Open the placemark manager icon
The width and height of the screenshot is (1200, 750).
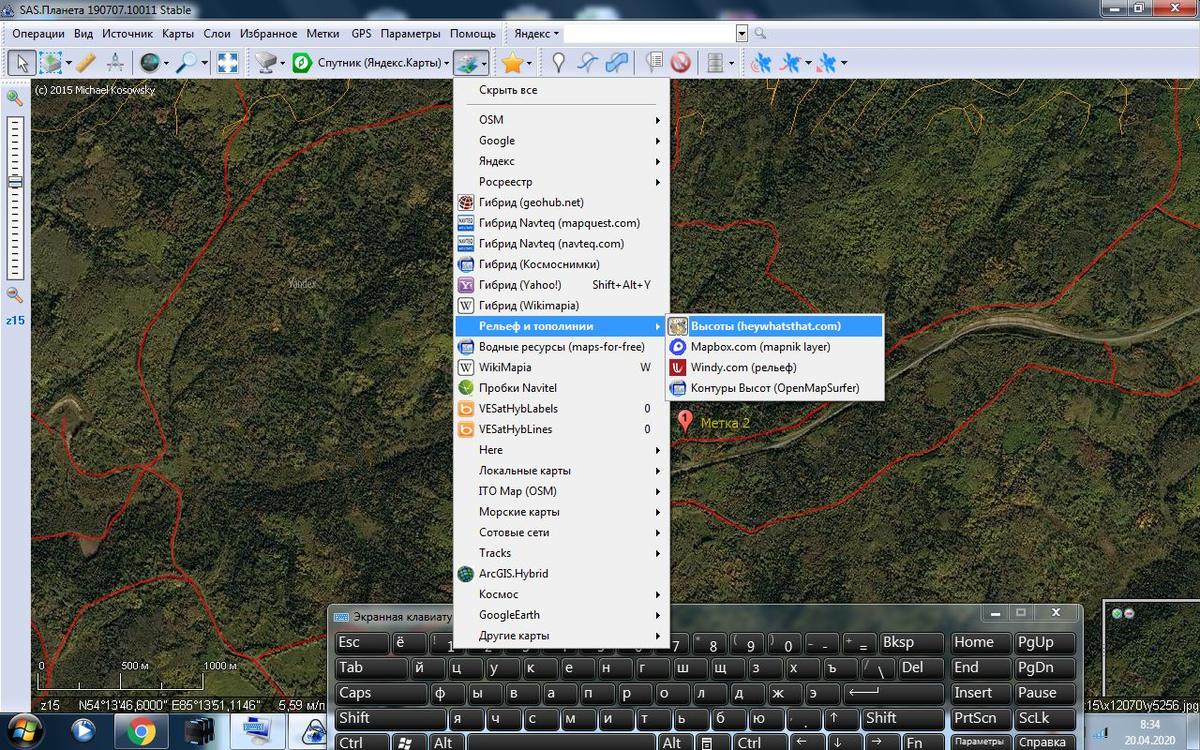(x=654, y=63)
